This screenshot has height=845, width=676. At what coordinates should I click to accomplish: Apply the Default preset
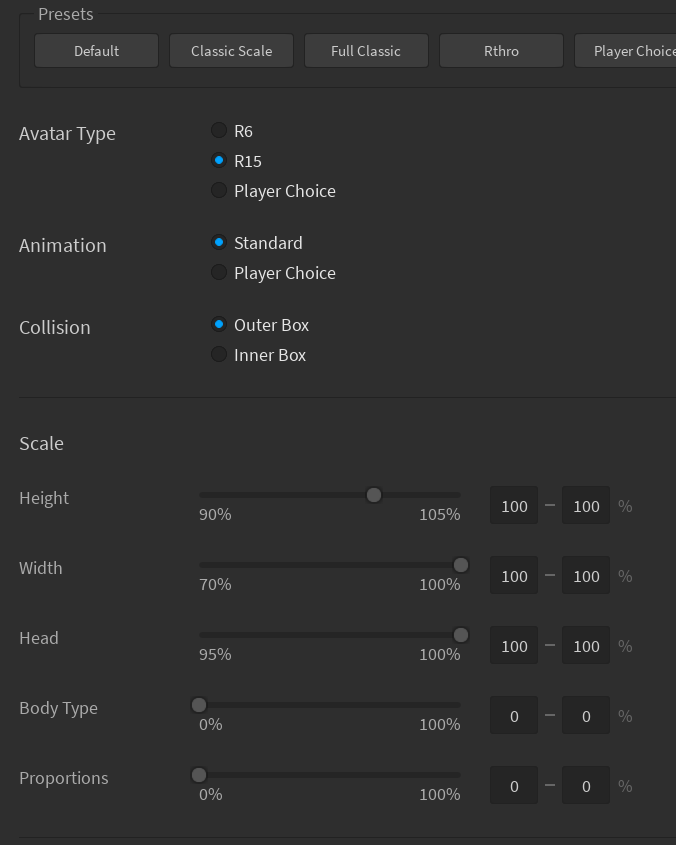click(96, 50)
